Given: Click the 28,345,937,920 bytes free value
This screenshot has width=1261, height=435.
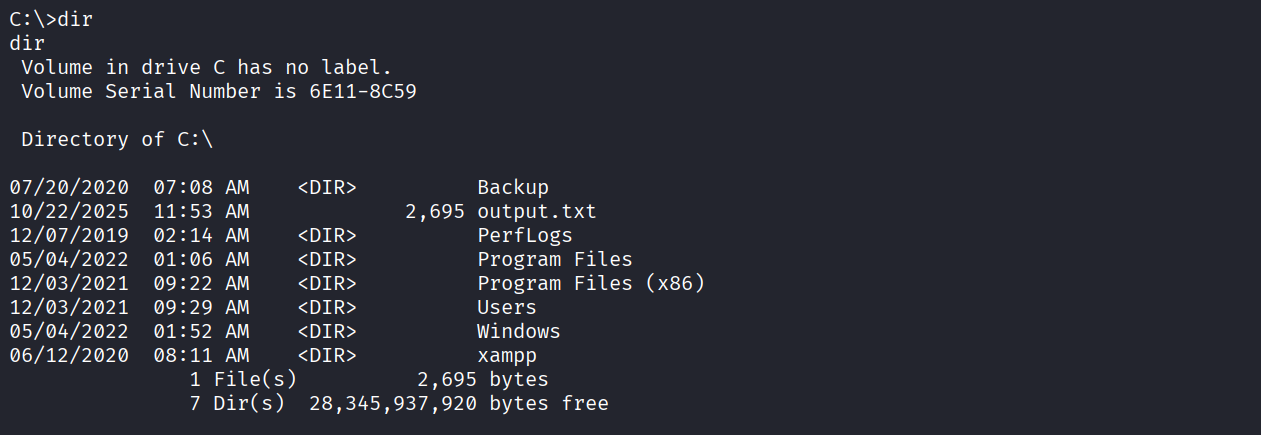Looking at the screenshot, I should pos(393,403).
